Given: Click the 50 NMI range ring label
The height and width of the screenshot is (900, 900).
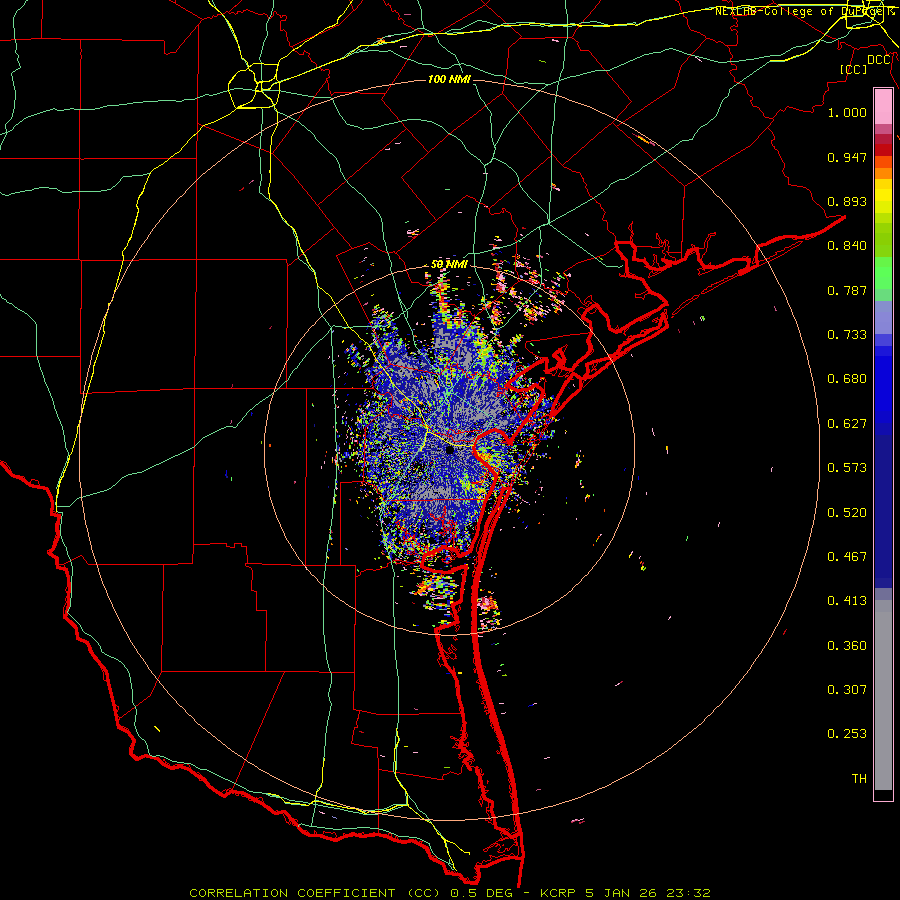Looking at the screenshot, I should (x=449, y=265).
